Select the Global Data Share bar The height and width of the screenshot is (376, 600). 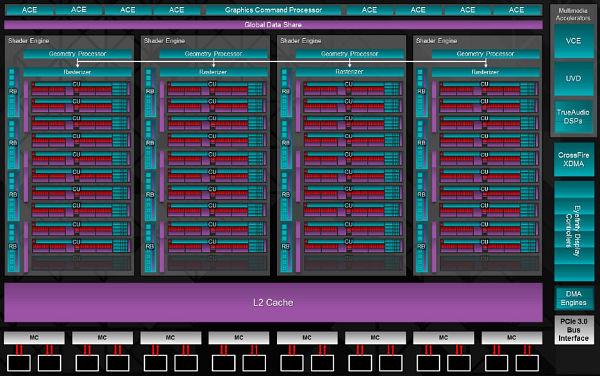(273, 25)
